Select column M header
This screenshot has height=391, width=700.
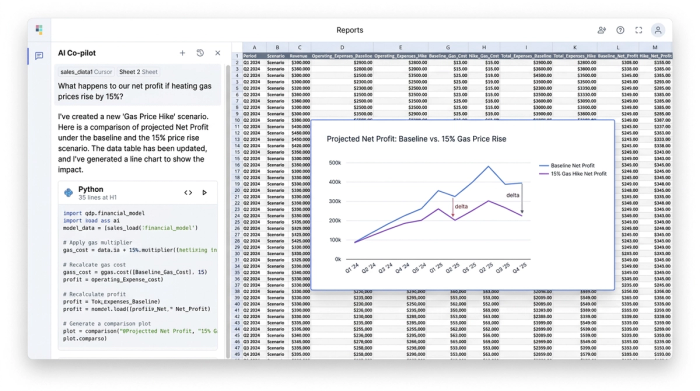(655, 47)
